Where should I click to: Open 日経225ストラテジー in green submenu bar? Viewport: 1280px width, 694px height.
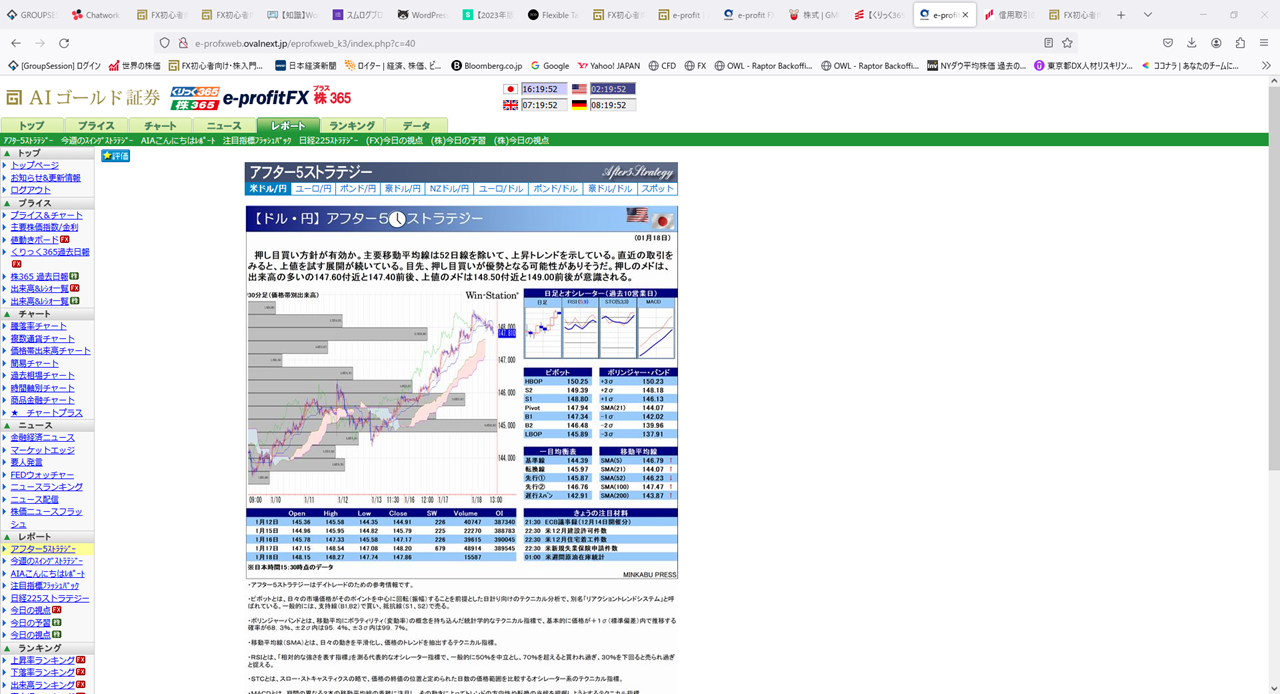tap(329, 141)
